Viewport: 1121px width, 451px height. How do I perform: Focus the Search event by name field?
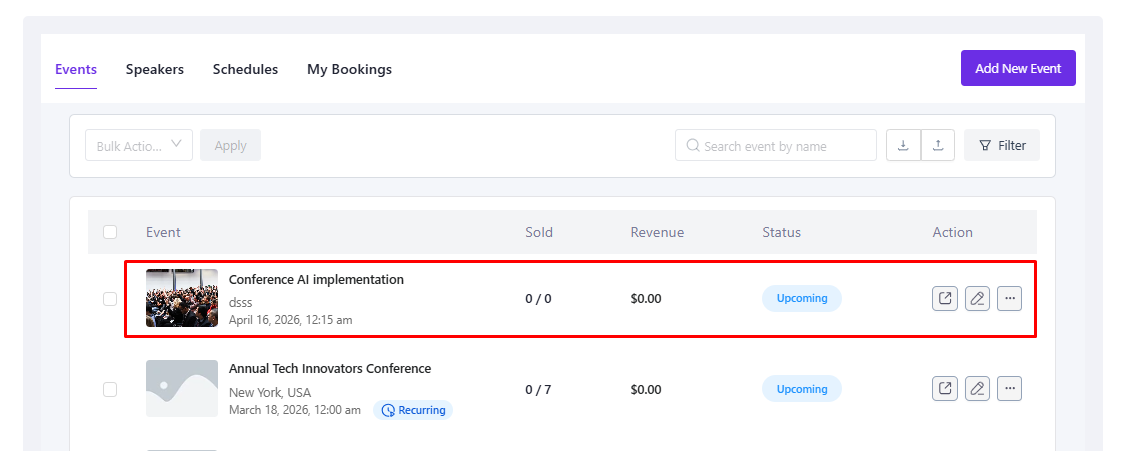(x=776, y=146)
